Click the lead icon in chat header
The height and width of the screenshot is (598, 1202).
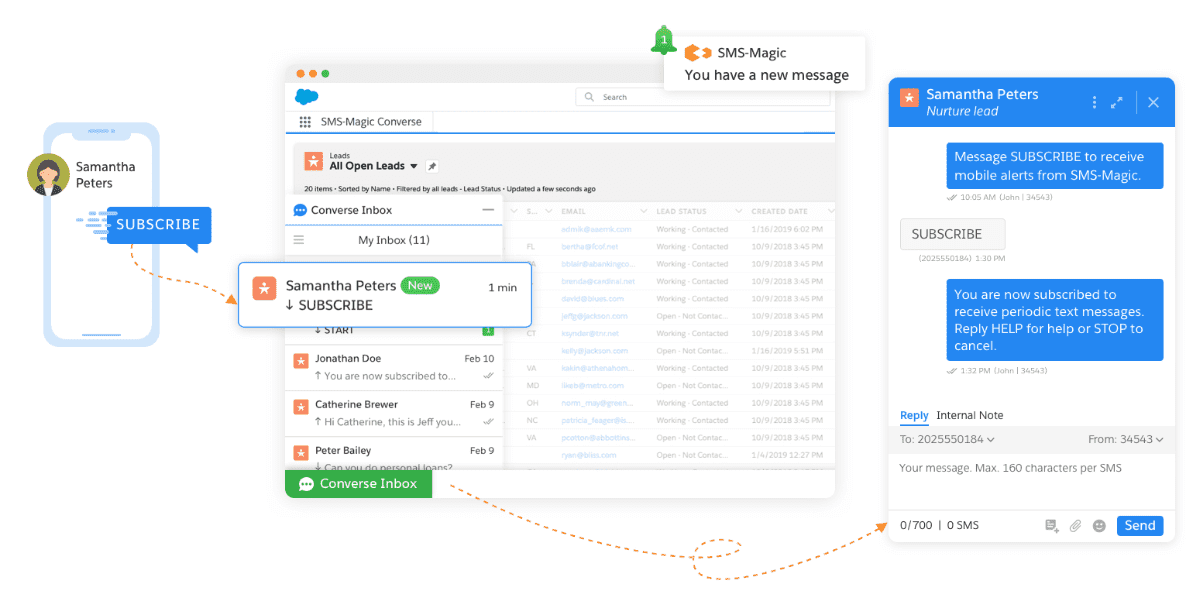(909, 97)
